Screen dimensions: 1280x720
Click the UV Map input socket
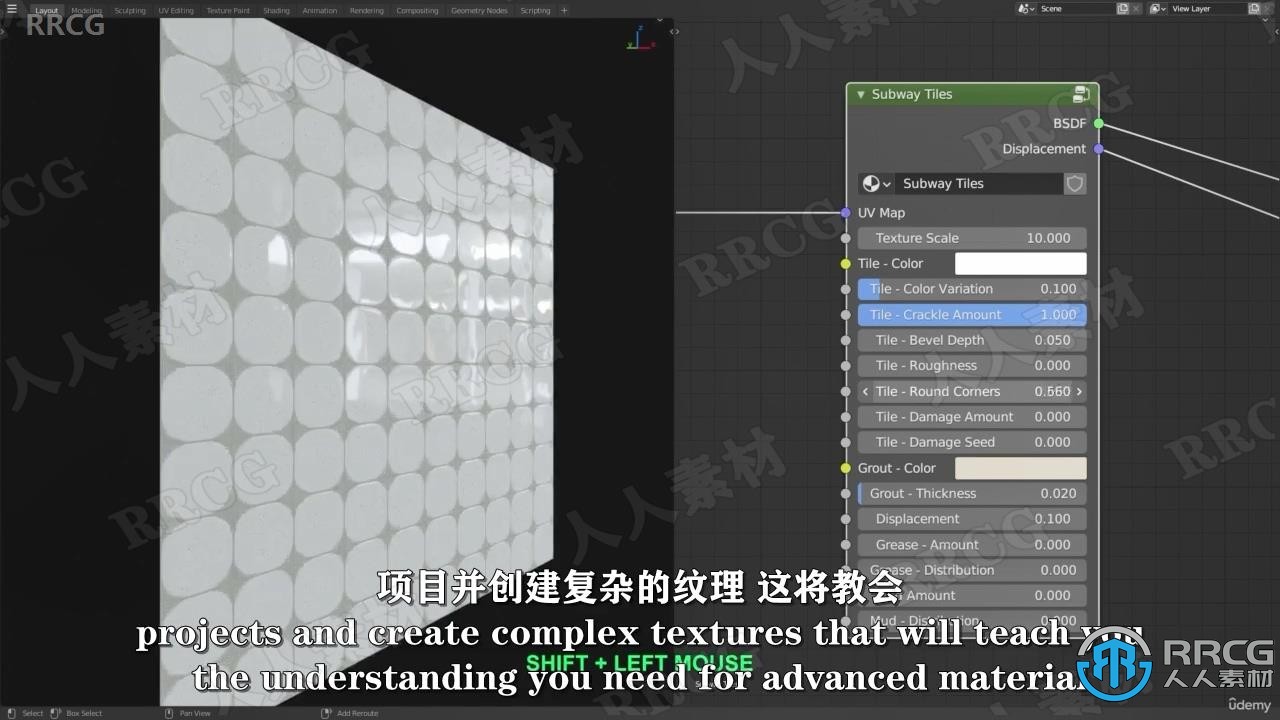point(846,213)
